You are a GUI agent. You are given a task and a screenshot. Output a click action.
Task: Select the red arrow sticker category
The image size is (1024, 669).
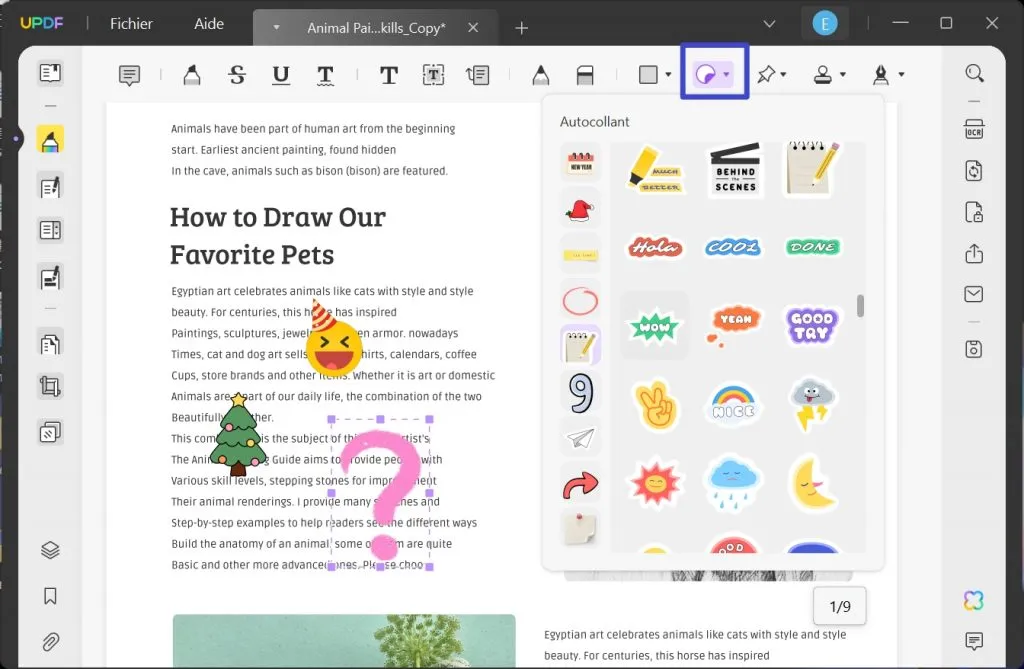pos(581,485)
